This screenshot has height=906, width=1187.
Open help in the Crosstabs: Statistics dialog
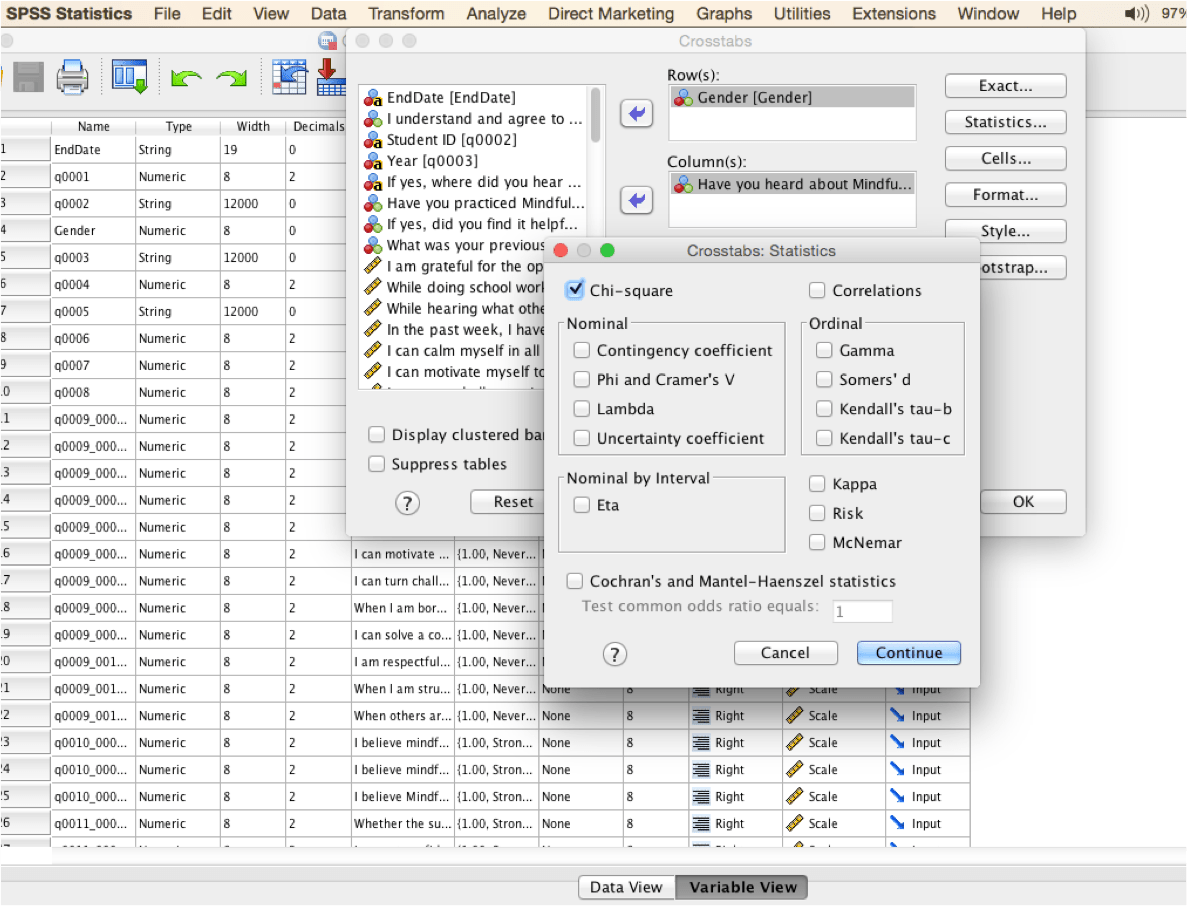[615, 654]
